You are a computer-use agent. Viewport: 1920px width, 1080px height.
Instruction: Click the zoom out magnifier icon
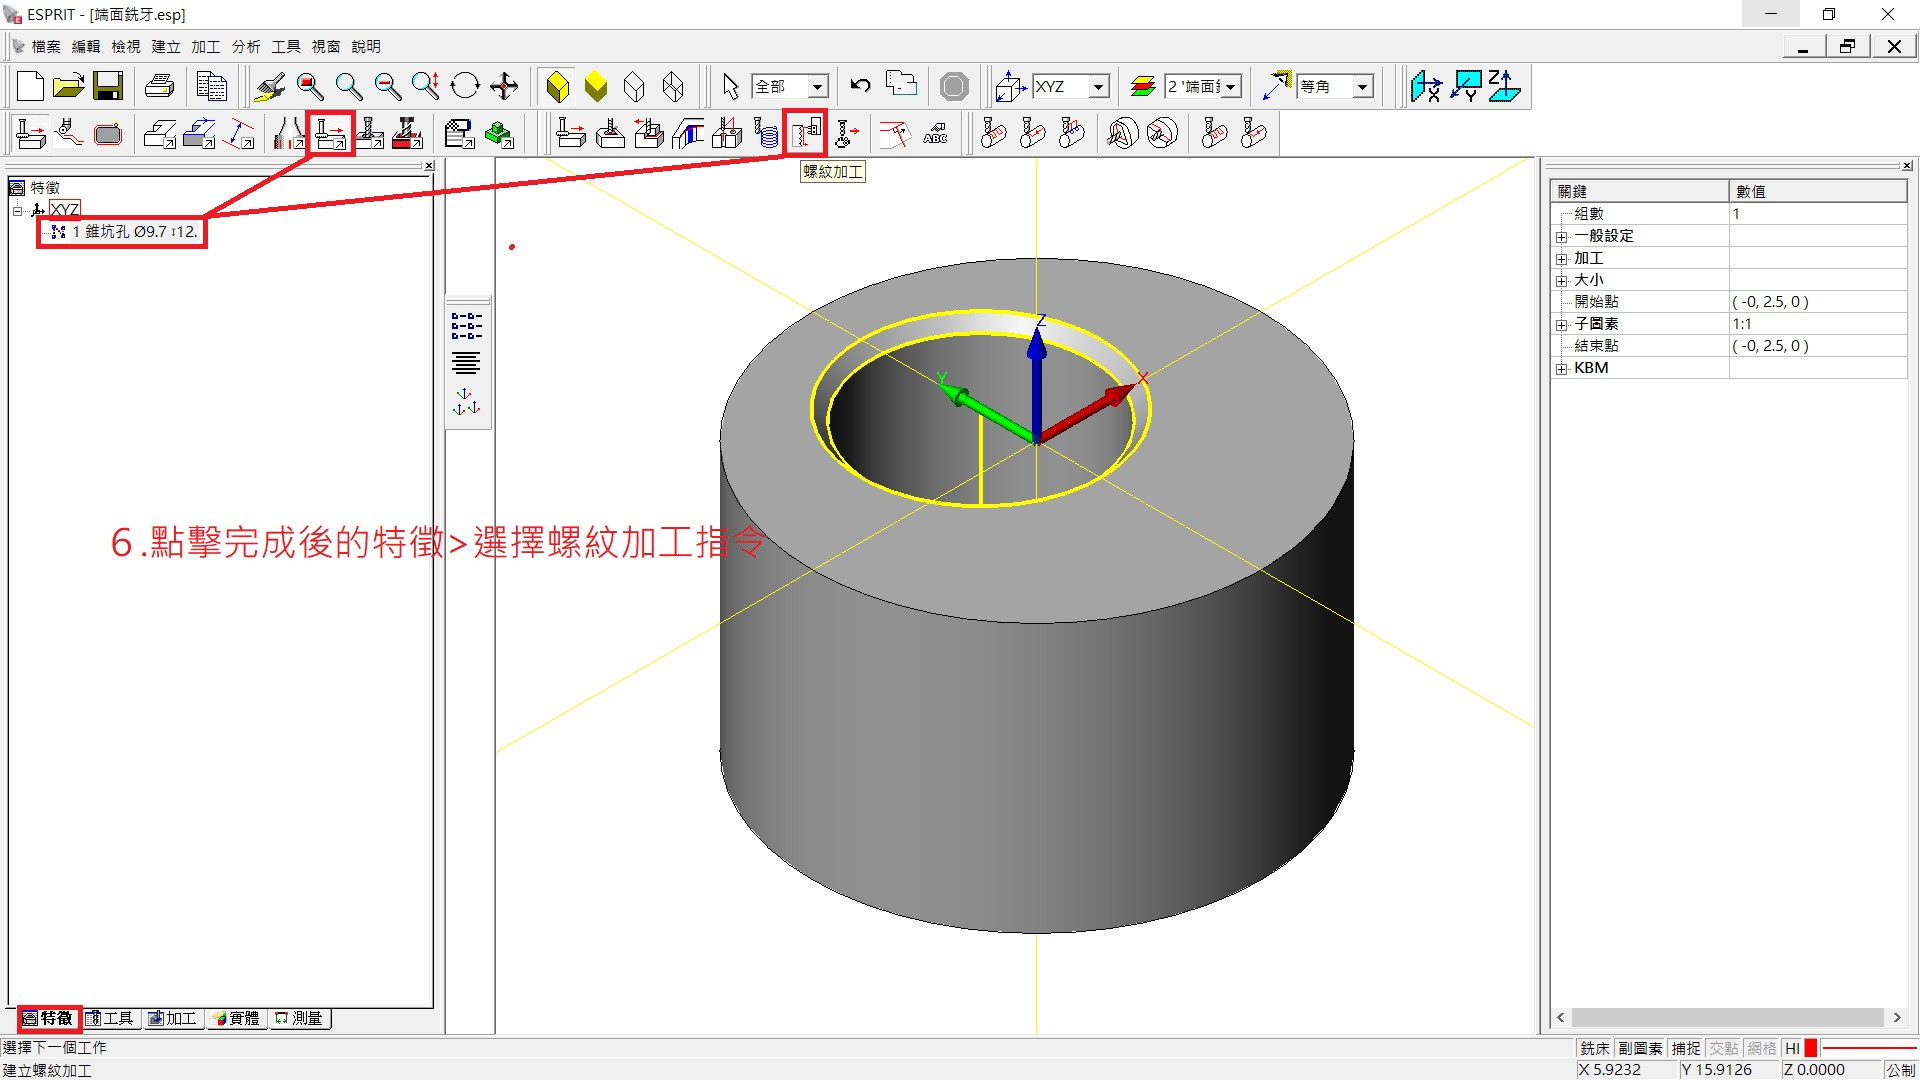tap(387, 87)
